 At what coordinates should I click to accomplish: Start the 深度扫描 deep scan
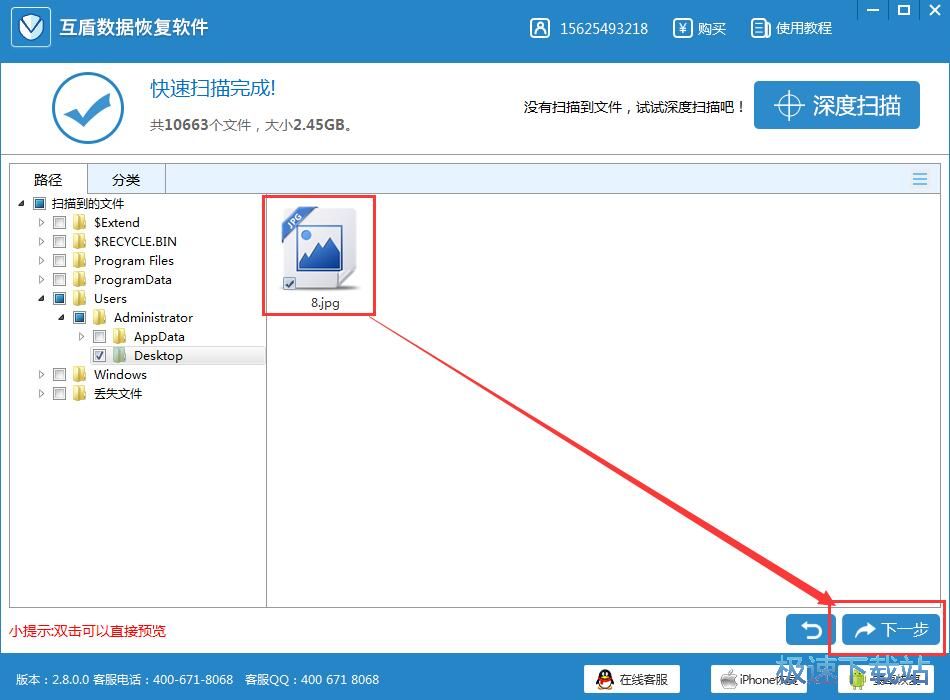click(837, 105)
